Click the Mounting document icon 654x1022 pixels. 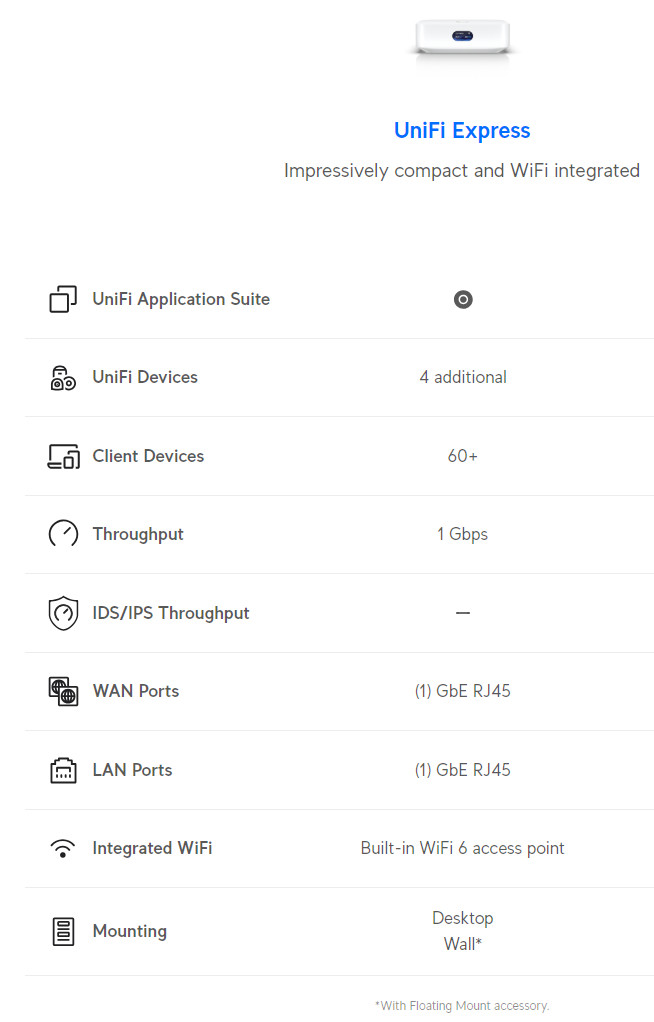[63, 931]
